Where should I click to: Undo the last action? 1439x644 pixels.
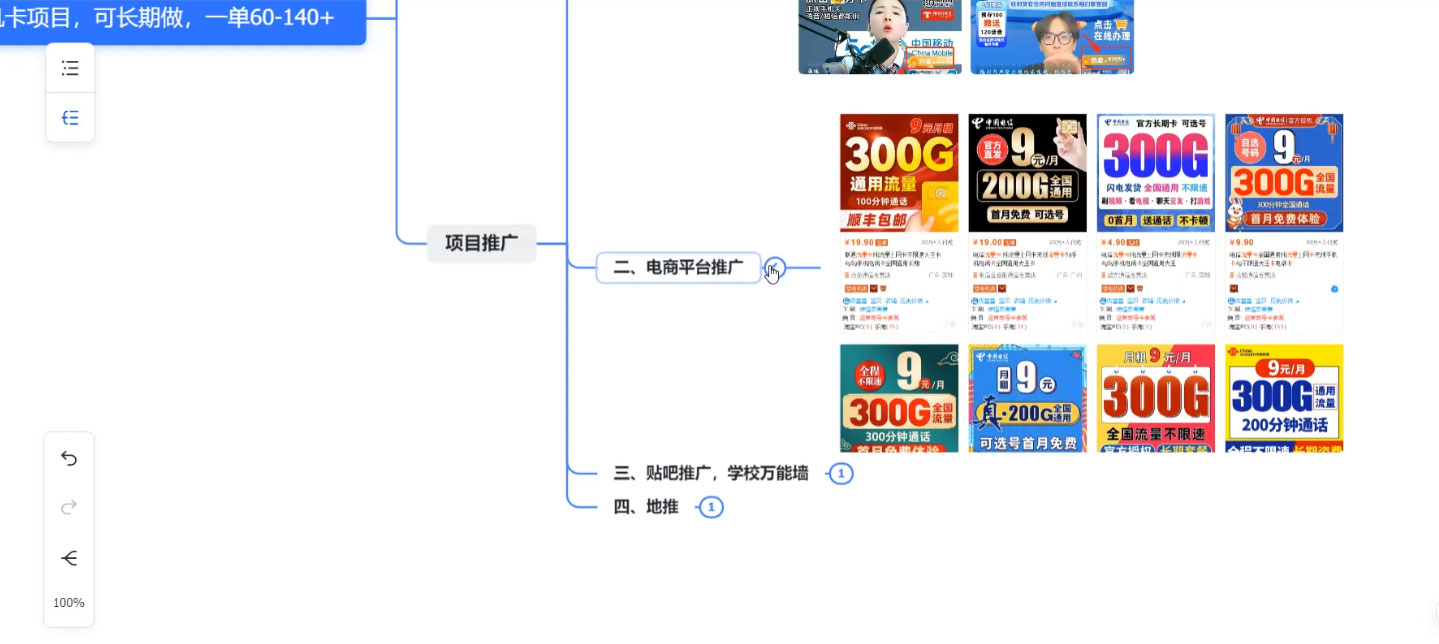pos(69,458)
